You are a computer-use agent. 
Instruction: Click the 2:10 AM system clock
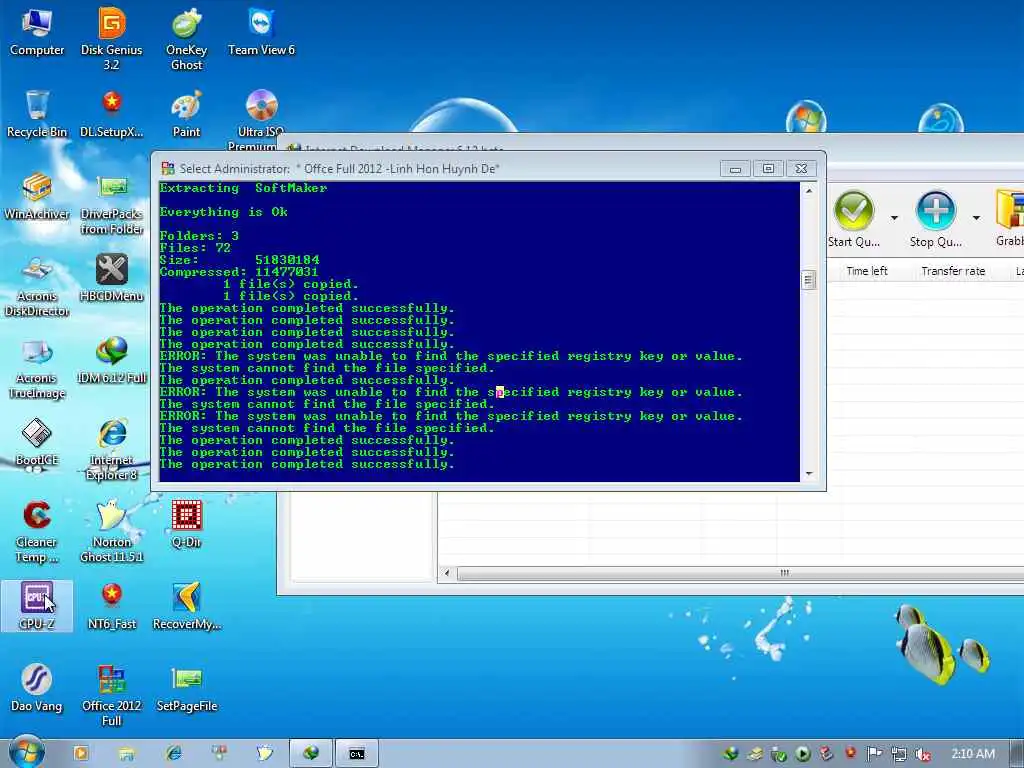click(x=972, y=754)
